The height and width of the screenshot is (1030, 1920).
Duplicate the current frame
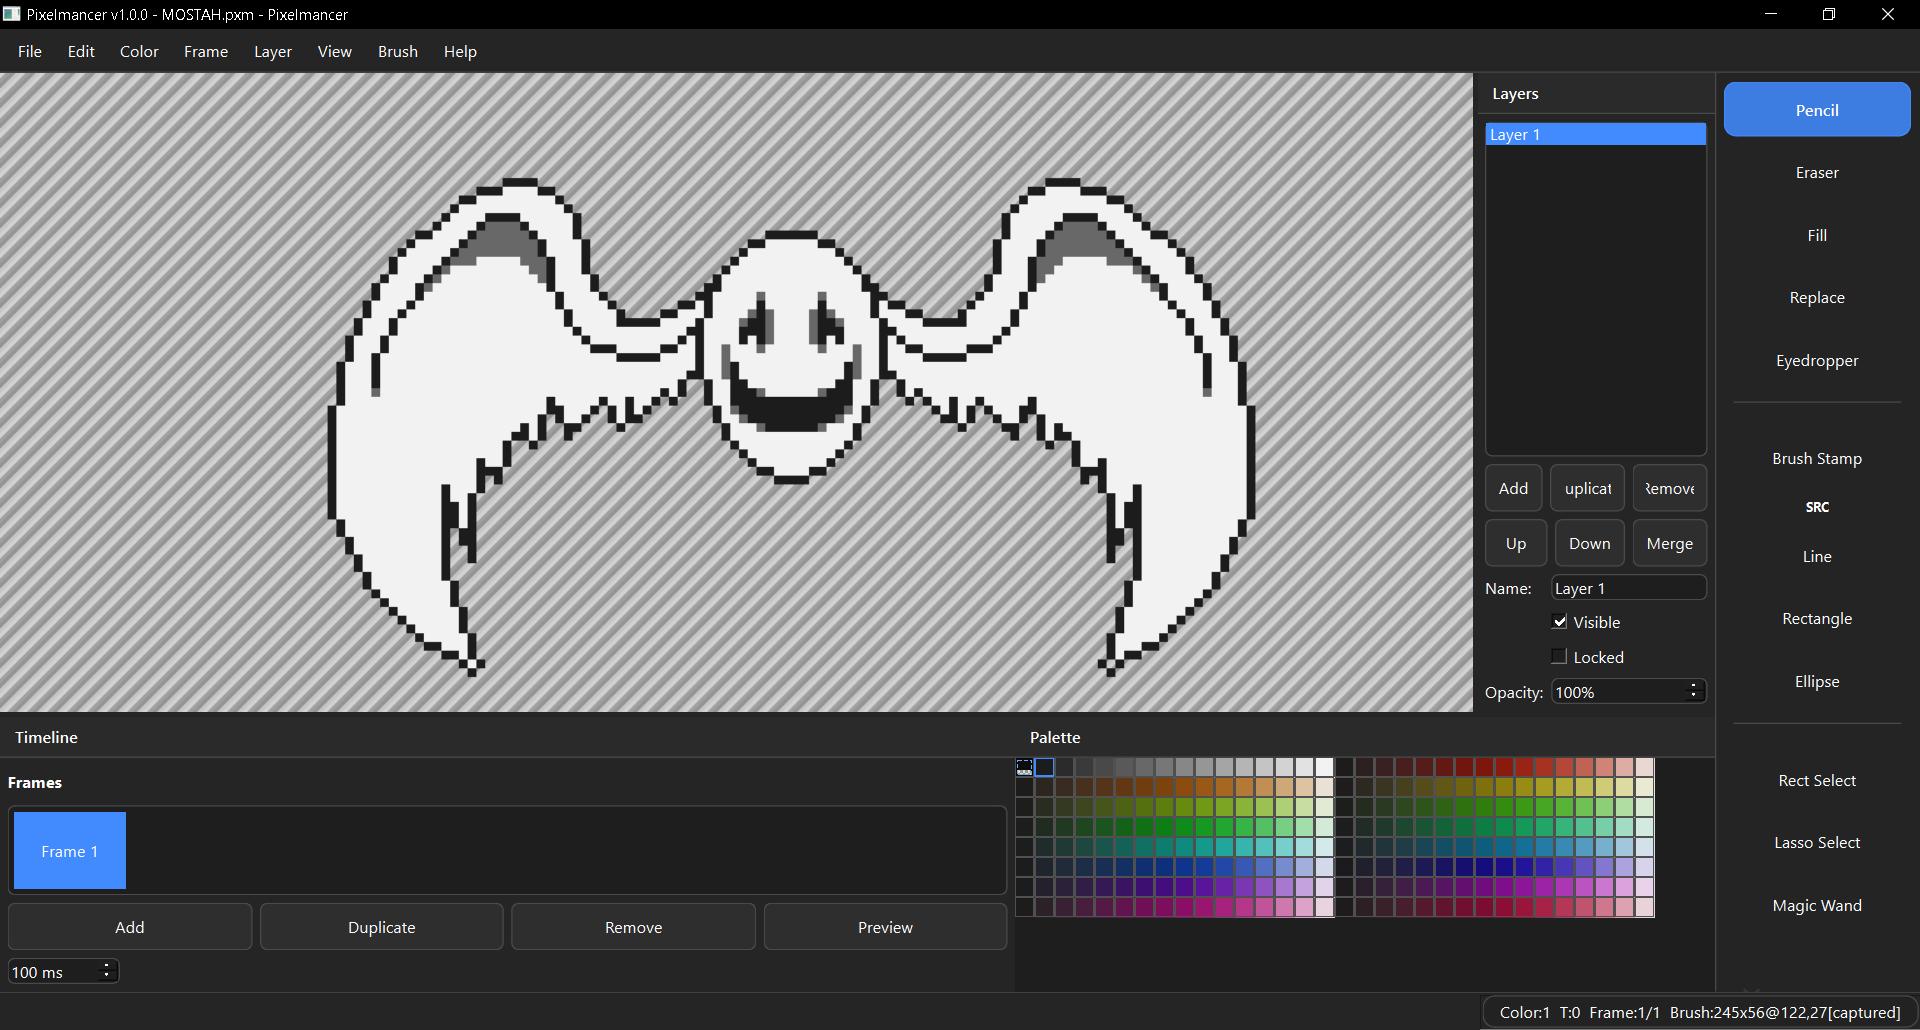click(x=382, y=927)
